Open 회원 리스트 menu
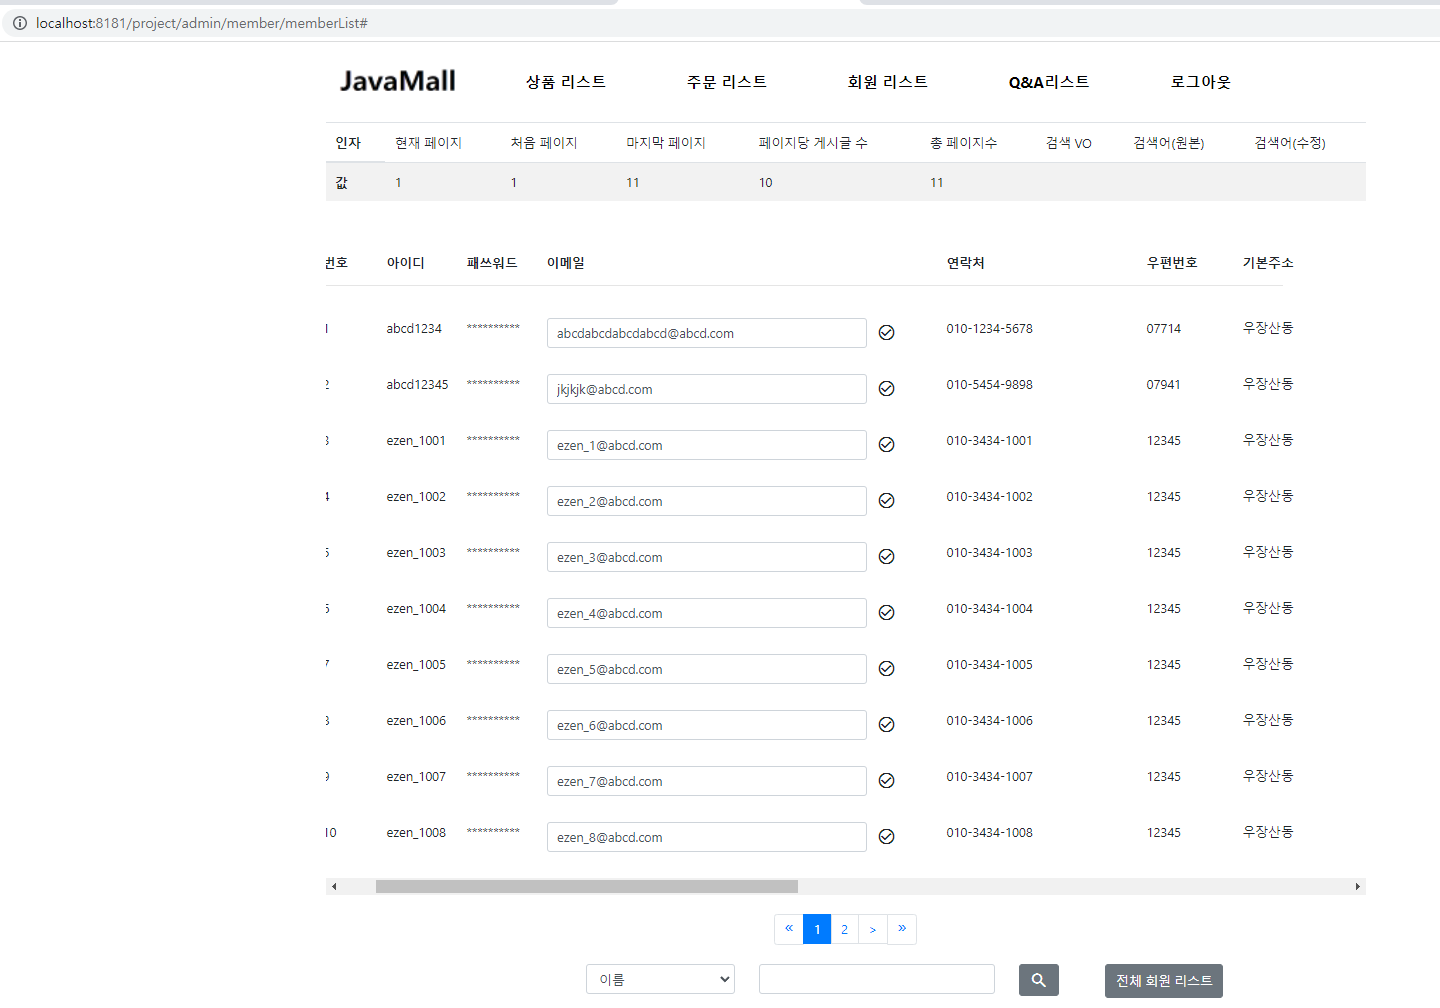Screen dimensions: 1440x1008 888,82
